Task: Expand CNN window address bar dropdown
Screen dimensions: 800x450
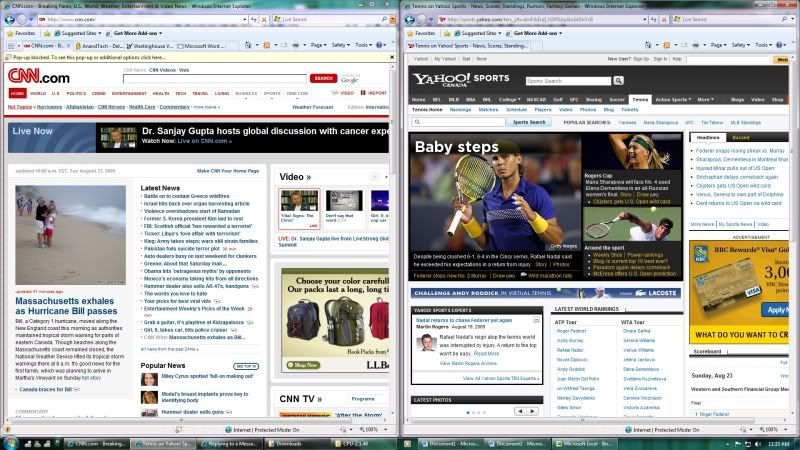Action: [245, 20]
